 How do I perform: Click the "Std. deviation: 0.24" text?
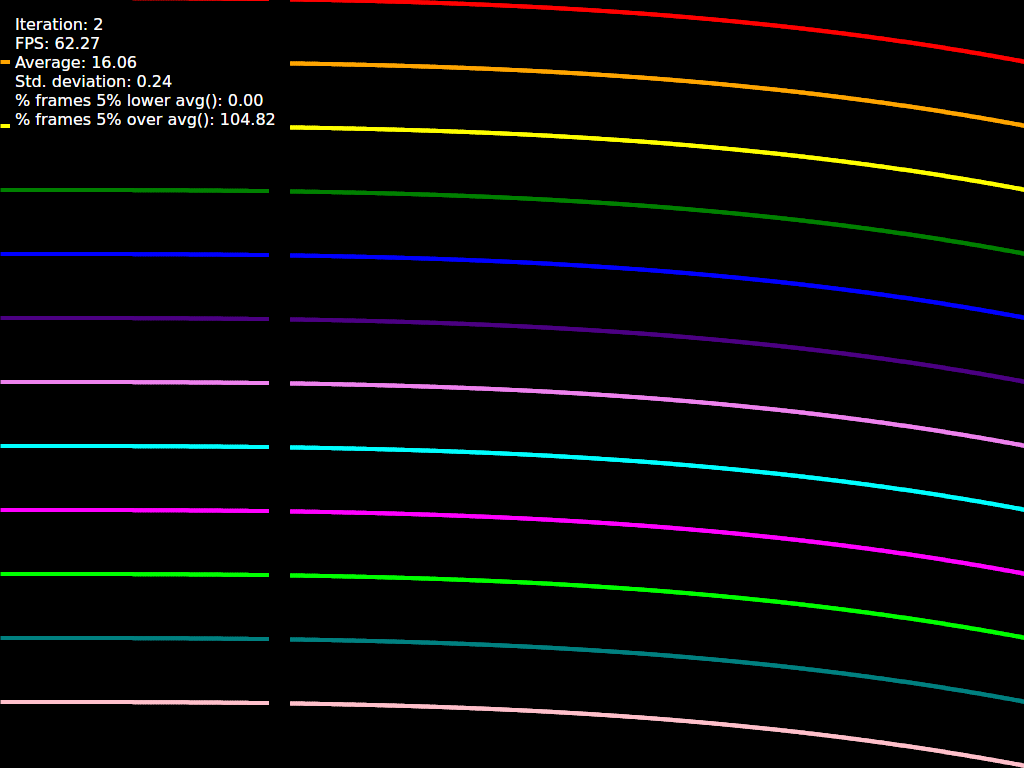[x=93, y=81]
